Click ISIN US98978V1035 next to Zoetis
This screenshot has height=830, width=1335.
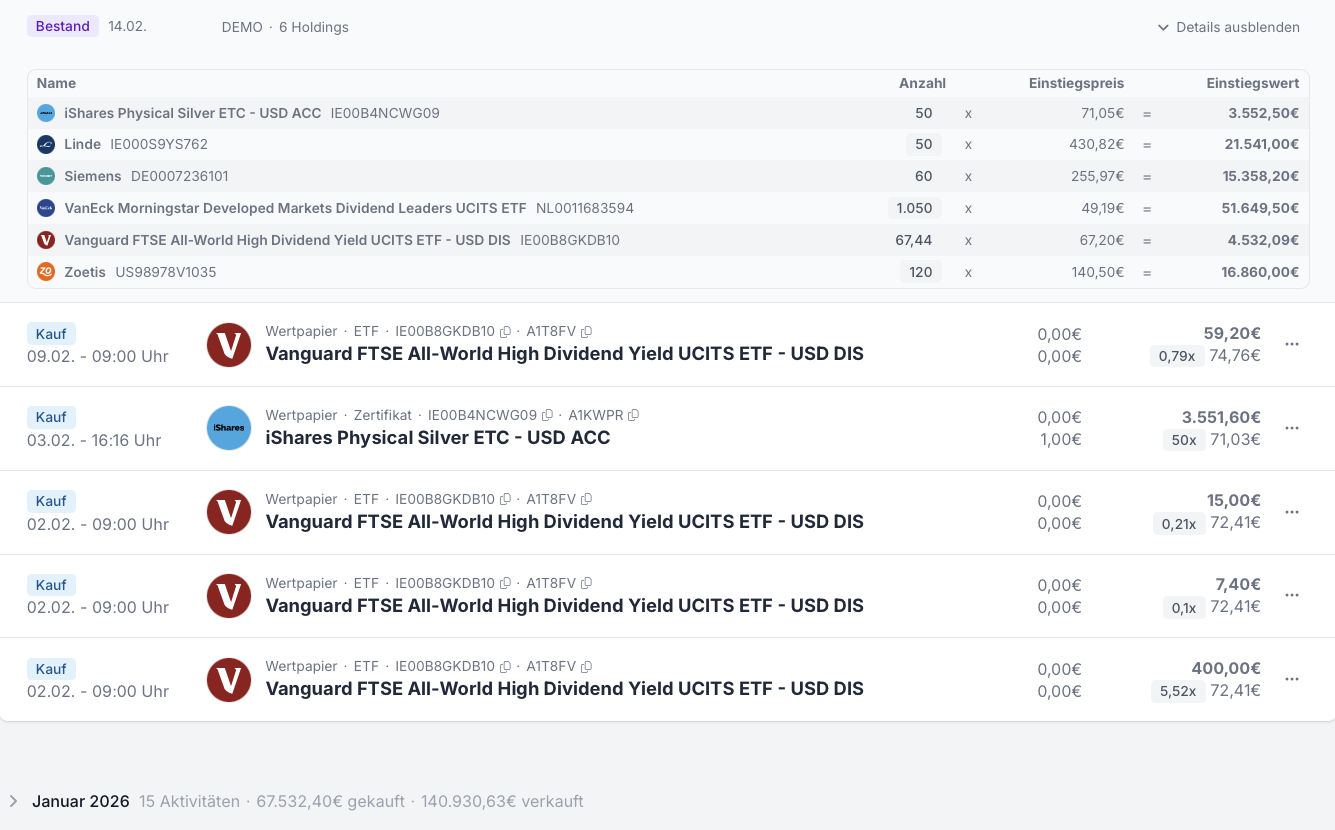pyautogui.click(x=166, y=272)
